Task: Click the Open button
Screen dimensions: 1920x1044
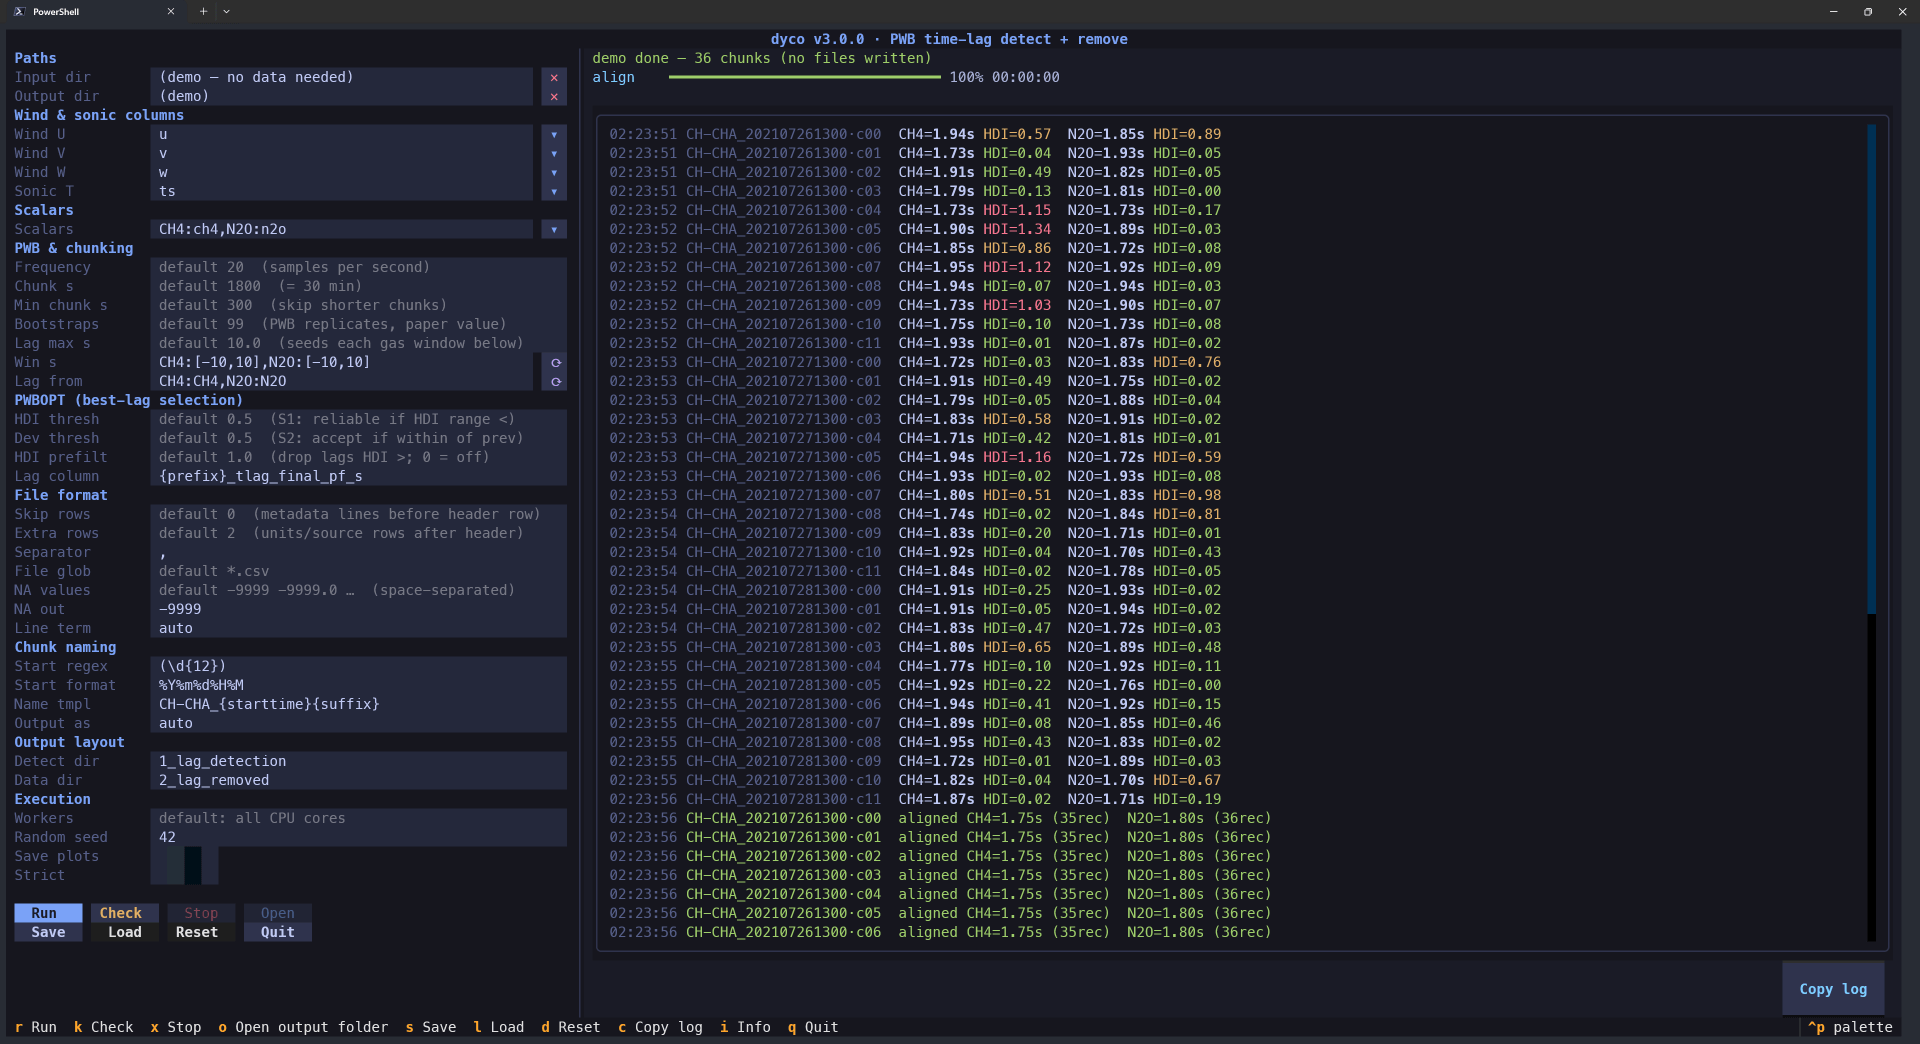Action: [x=277, y=913]
